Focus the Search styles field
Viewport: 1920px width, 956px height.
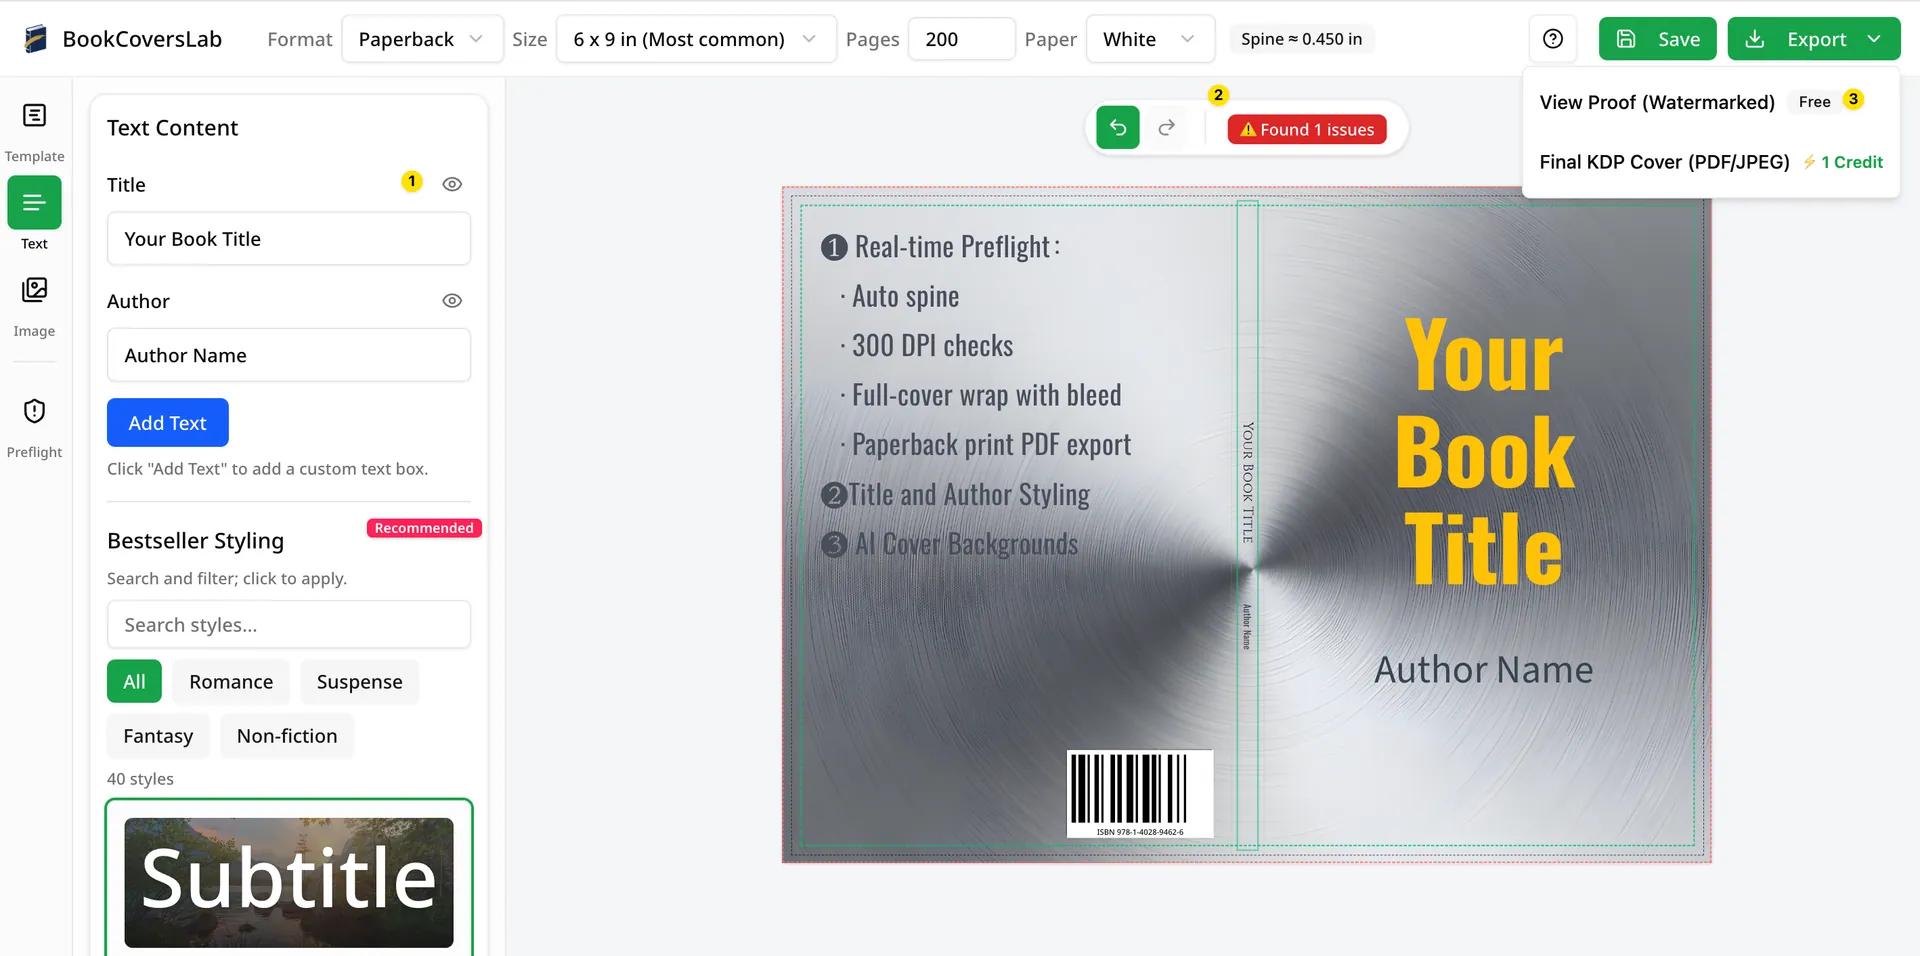[x=289, y=625]
